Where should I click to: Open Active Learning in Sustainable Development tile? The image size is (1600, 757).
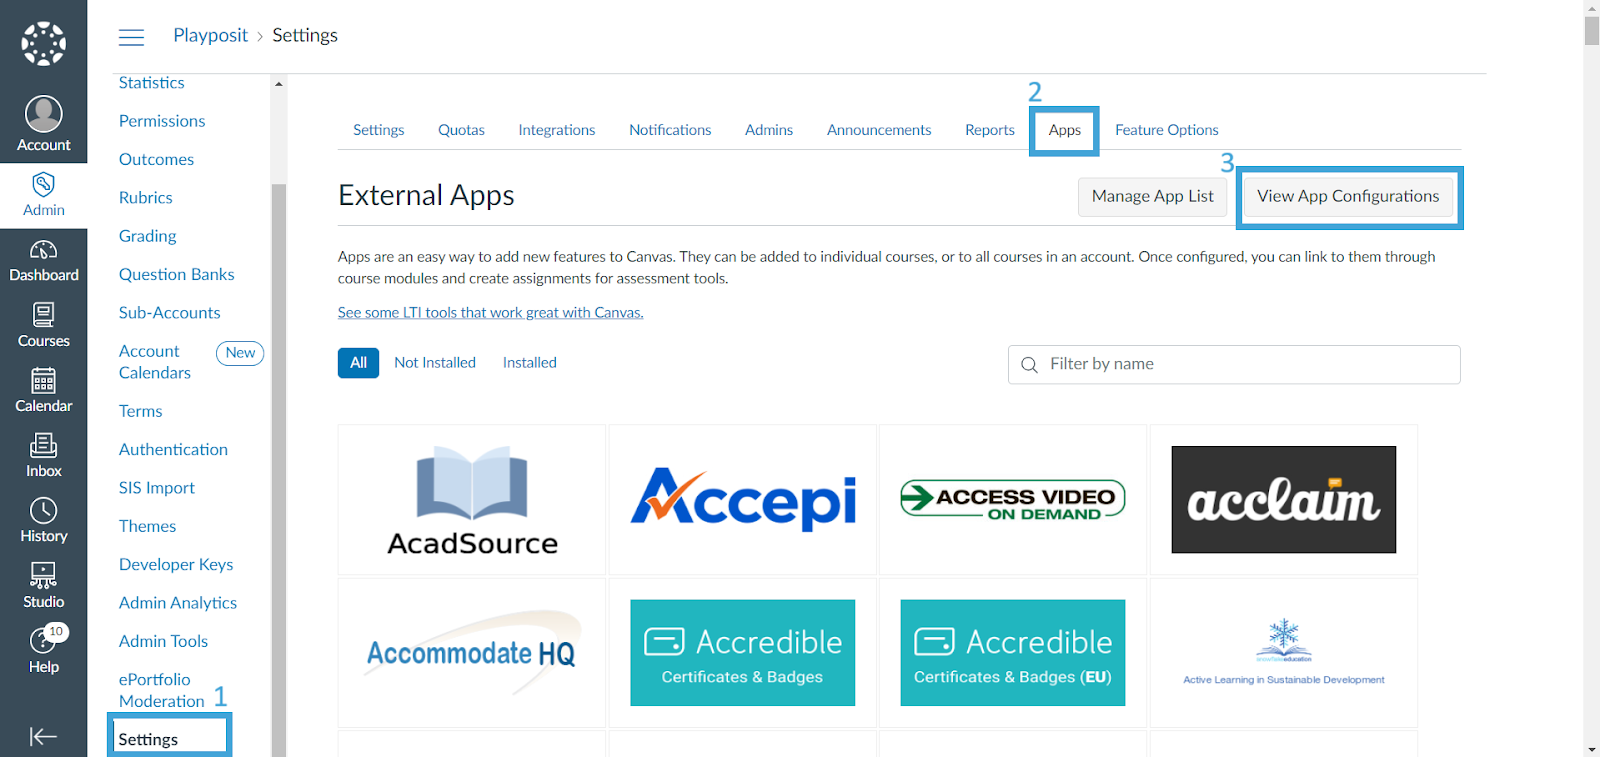tap(1284, 653)
